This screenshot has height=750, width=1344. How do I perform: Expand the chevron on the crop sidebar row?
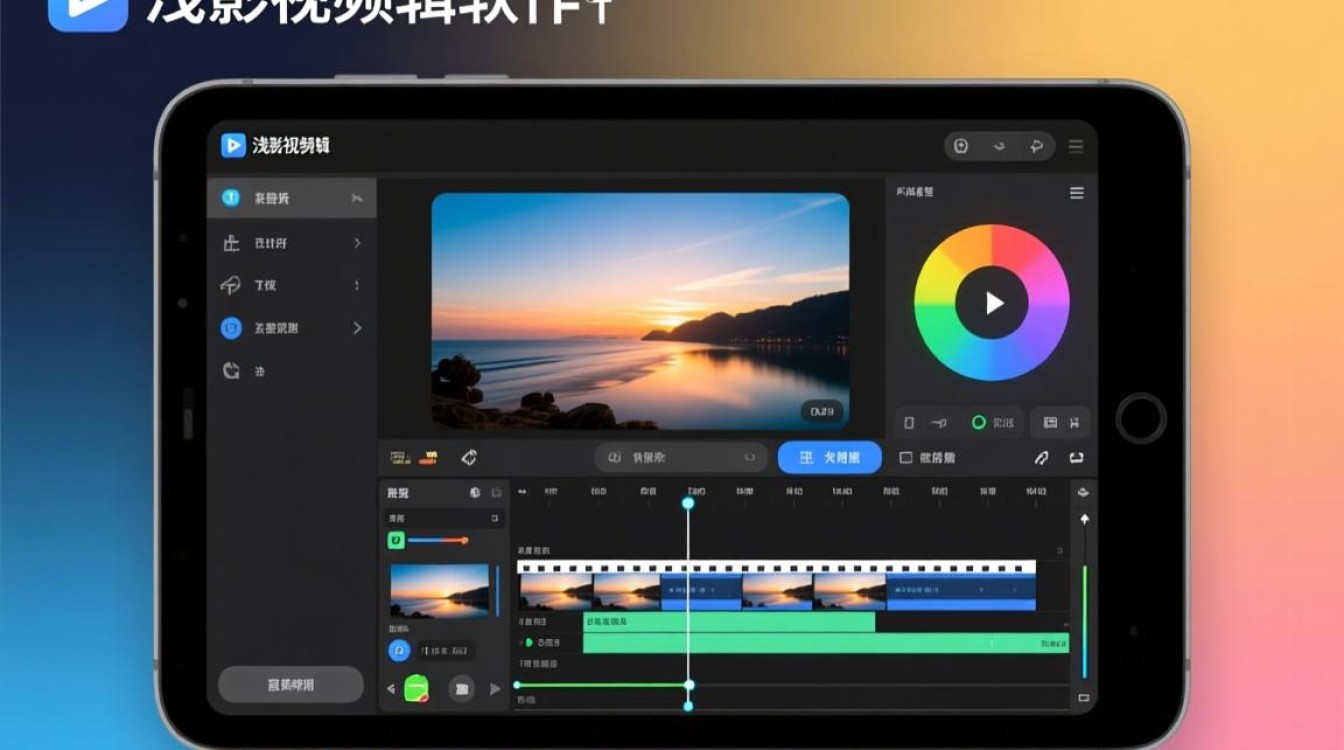(357, 243)
